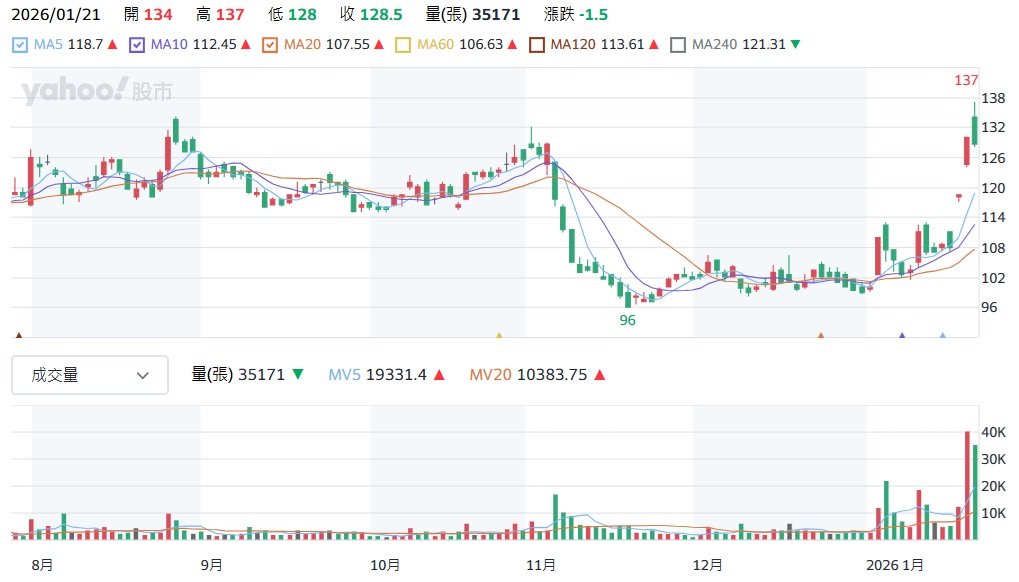Toggle the MA10 moving average line
Viewport: 1019px width, 582px height.
click(x=137, y=44)
